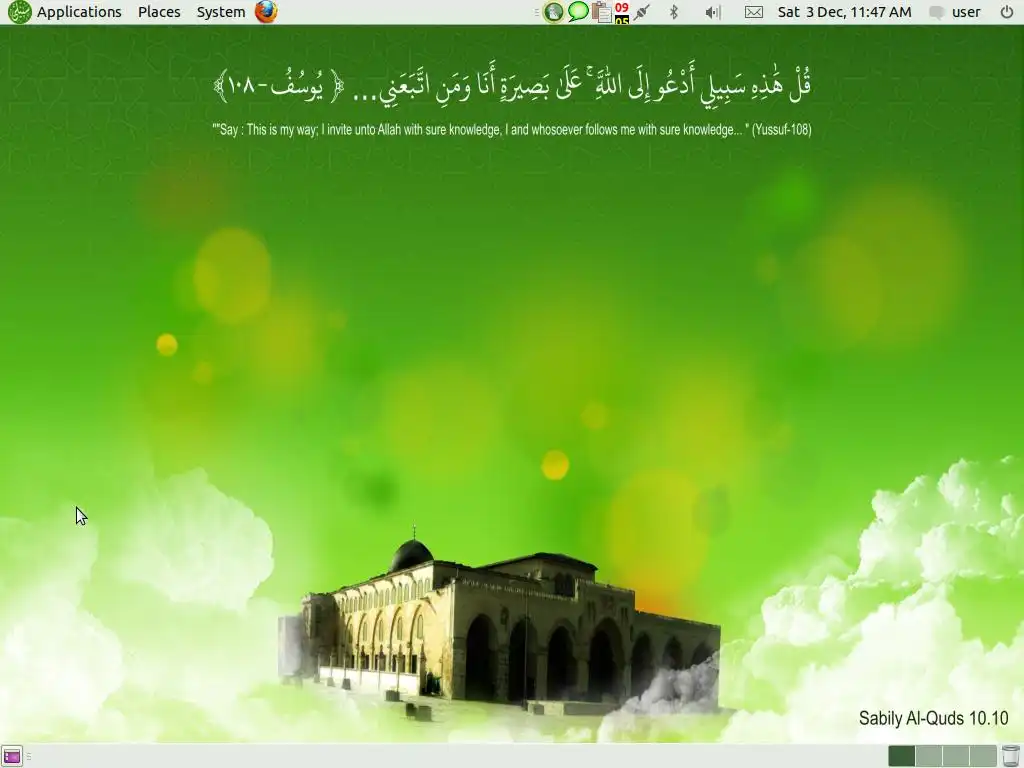Open the power session menu
Image resolution: width=1024 pixels, height=768 pixels.
[x=1006, y=12]
